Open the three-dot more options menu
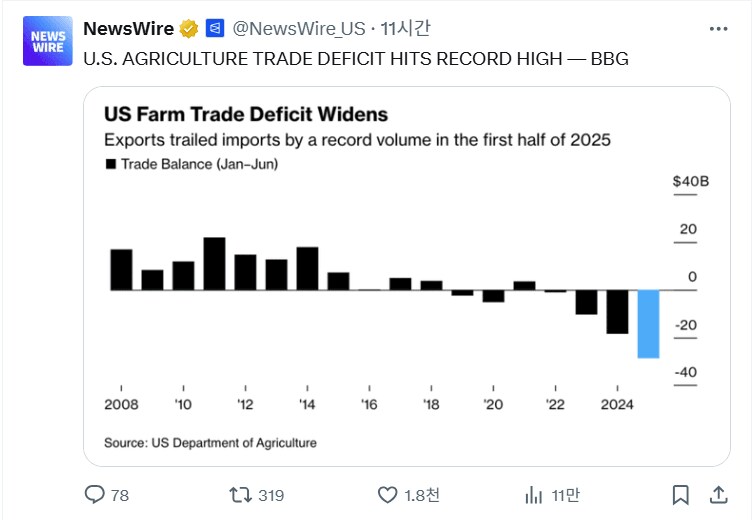754x520 pixels. (x=718, y=29)
